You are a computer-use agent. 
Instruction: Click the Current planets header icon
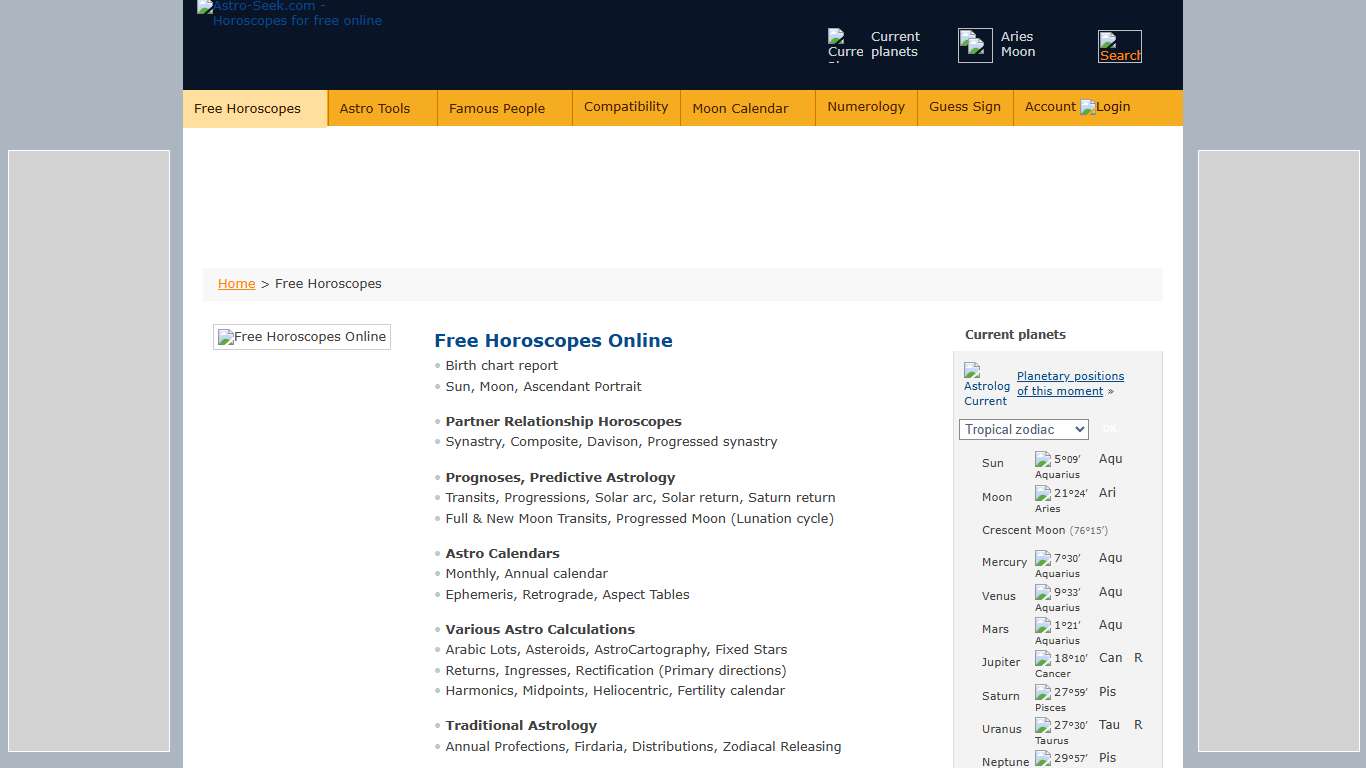coord(844,45)
